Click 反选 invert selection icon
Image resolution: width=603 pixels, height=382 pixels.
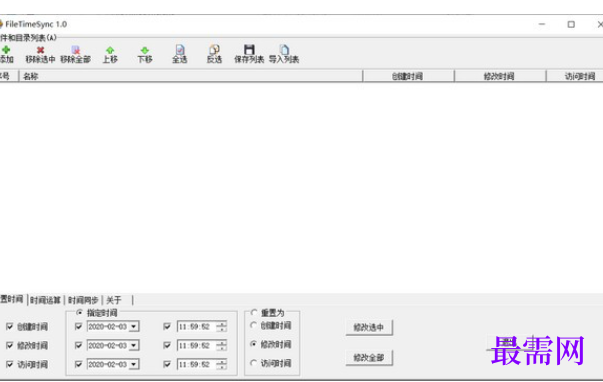[215, 50]
